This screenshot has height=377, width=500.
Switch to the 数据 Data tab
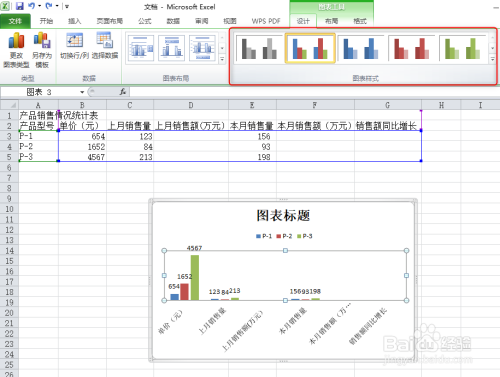pos(173,21)
